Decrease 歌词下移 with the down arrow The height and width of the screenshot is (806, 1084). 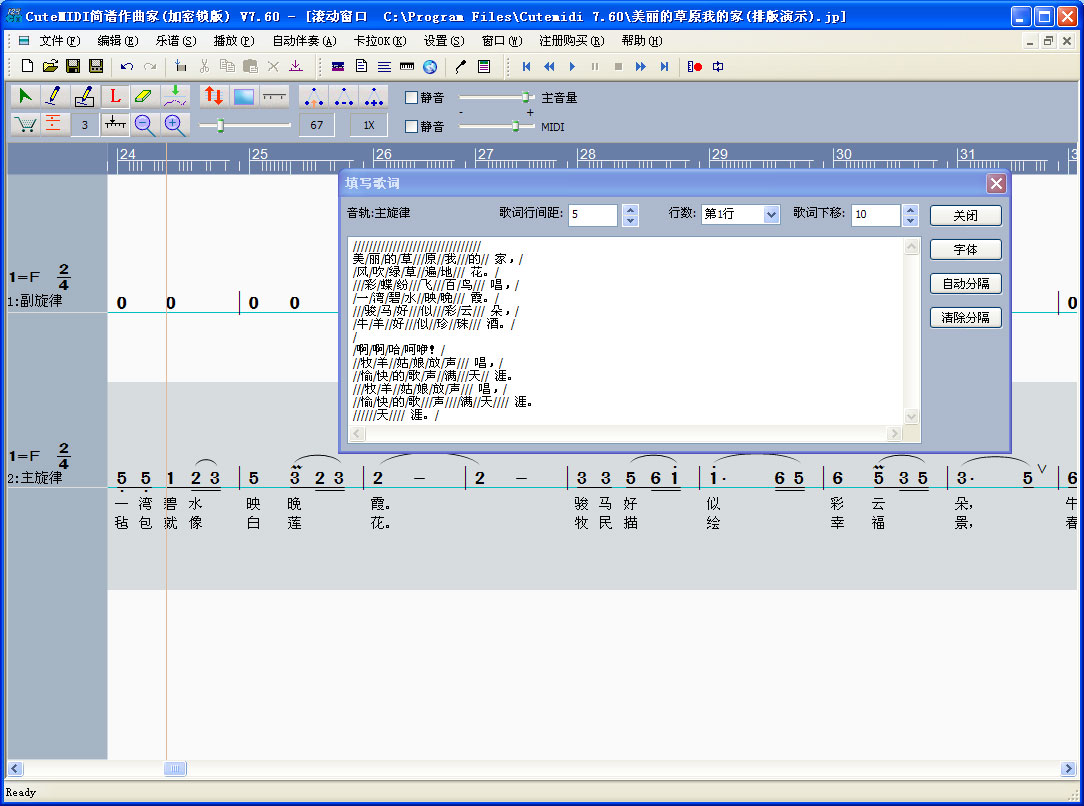click(x=909, y=221)
